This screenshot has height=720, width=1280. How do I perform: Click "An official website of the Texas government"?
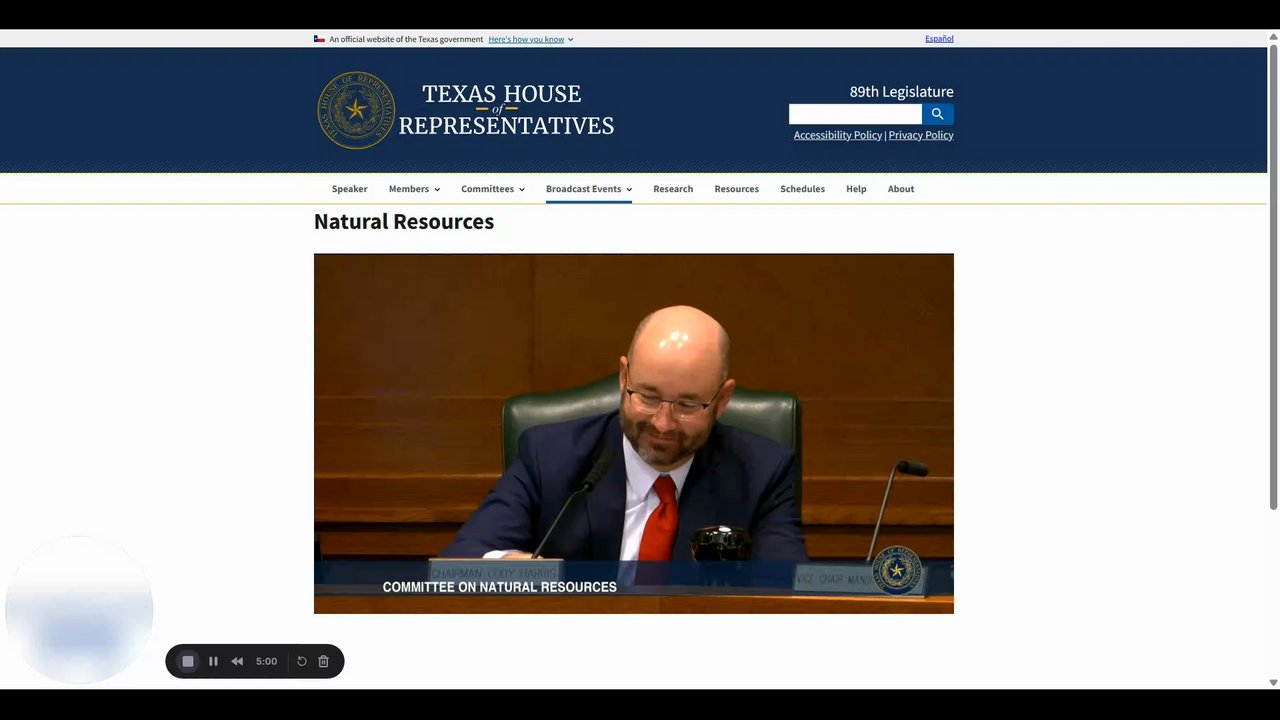point(406,39)
